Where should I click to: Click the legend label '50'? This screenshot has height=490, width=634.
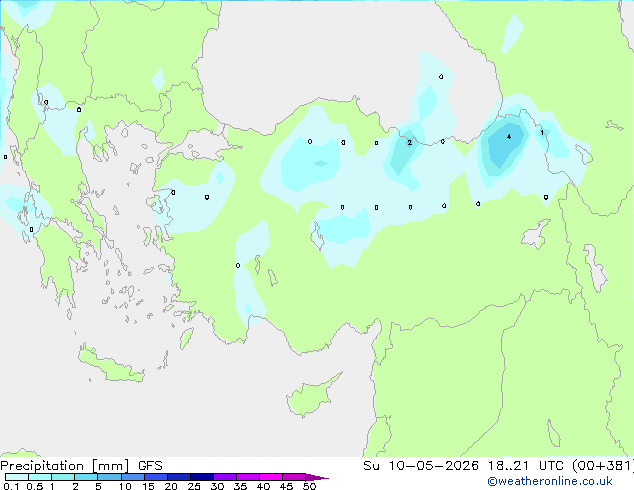[309, 486]
